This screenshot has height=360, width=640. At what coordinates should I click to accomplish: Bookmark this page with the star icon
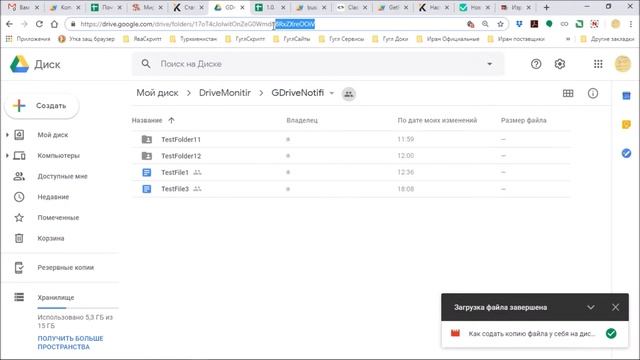coord(500,24)
